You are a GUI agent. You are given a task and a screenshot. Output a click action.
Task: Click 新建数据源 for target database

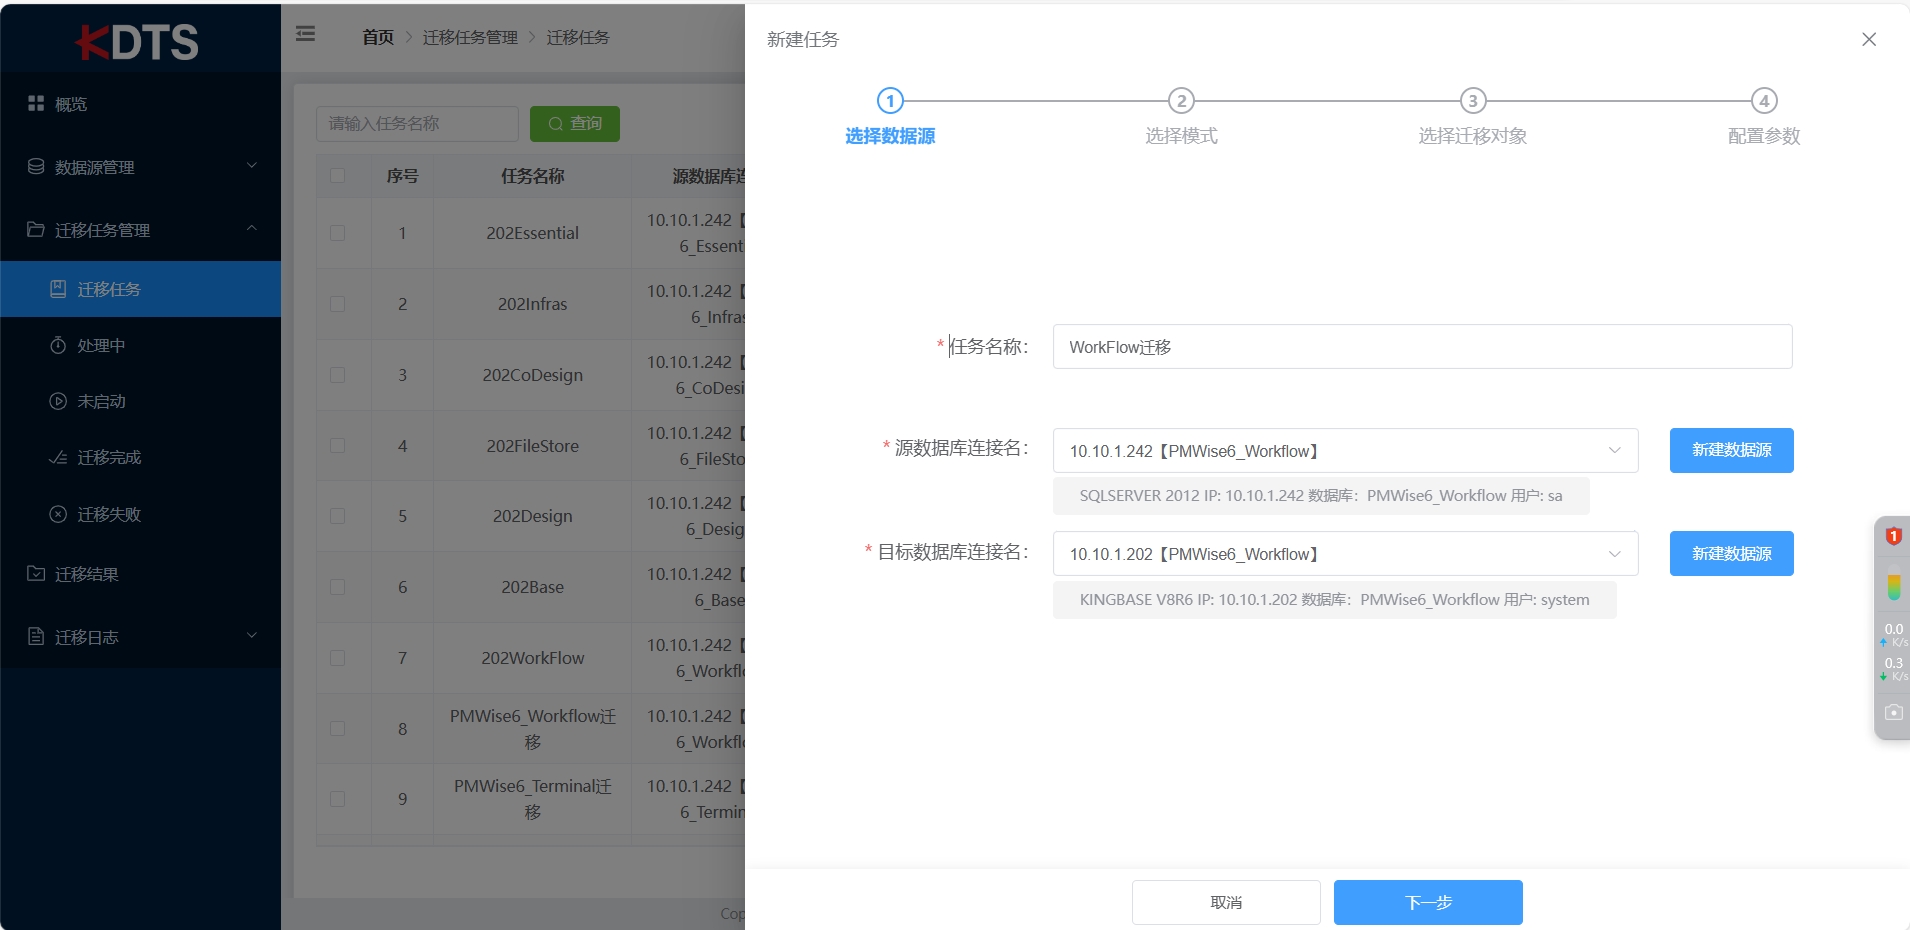click(1731, 553)
